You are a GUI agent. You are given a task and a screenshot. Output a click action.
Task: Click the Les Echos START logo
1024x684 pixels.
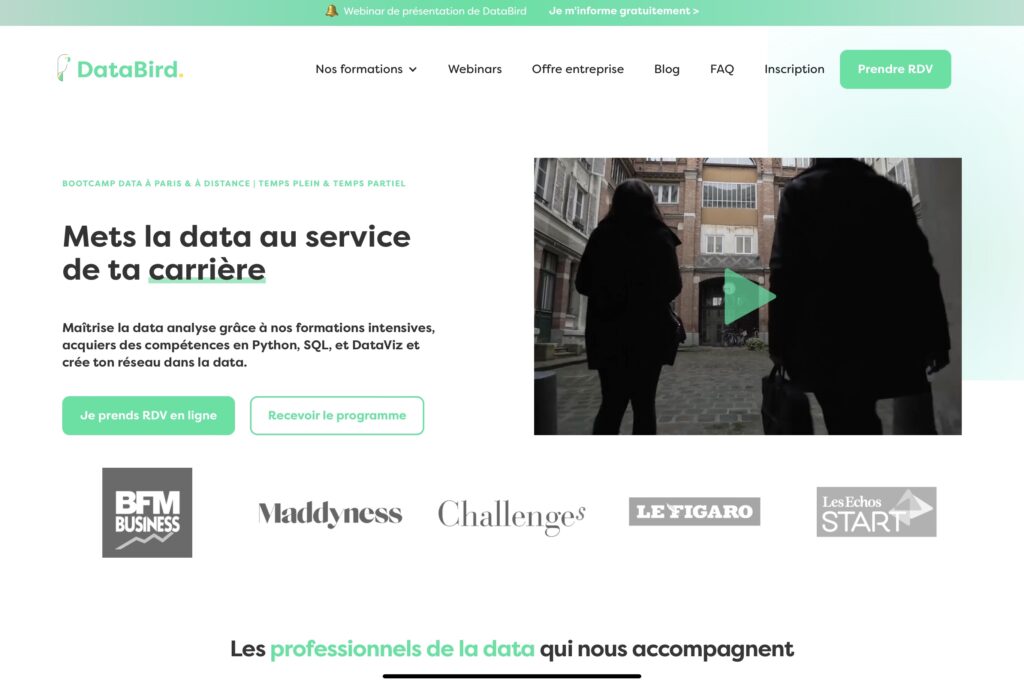point(876,512)
